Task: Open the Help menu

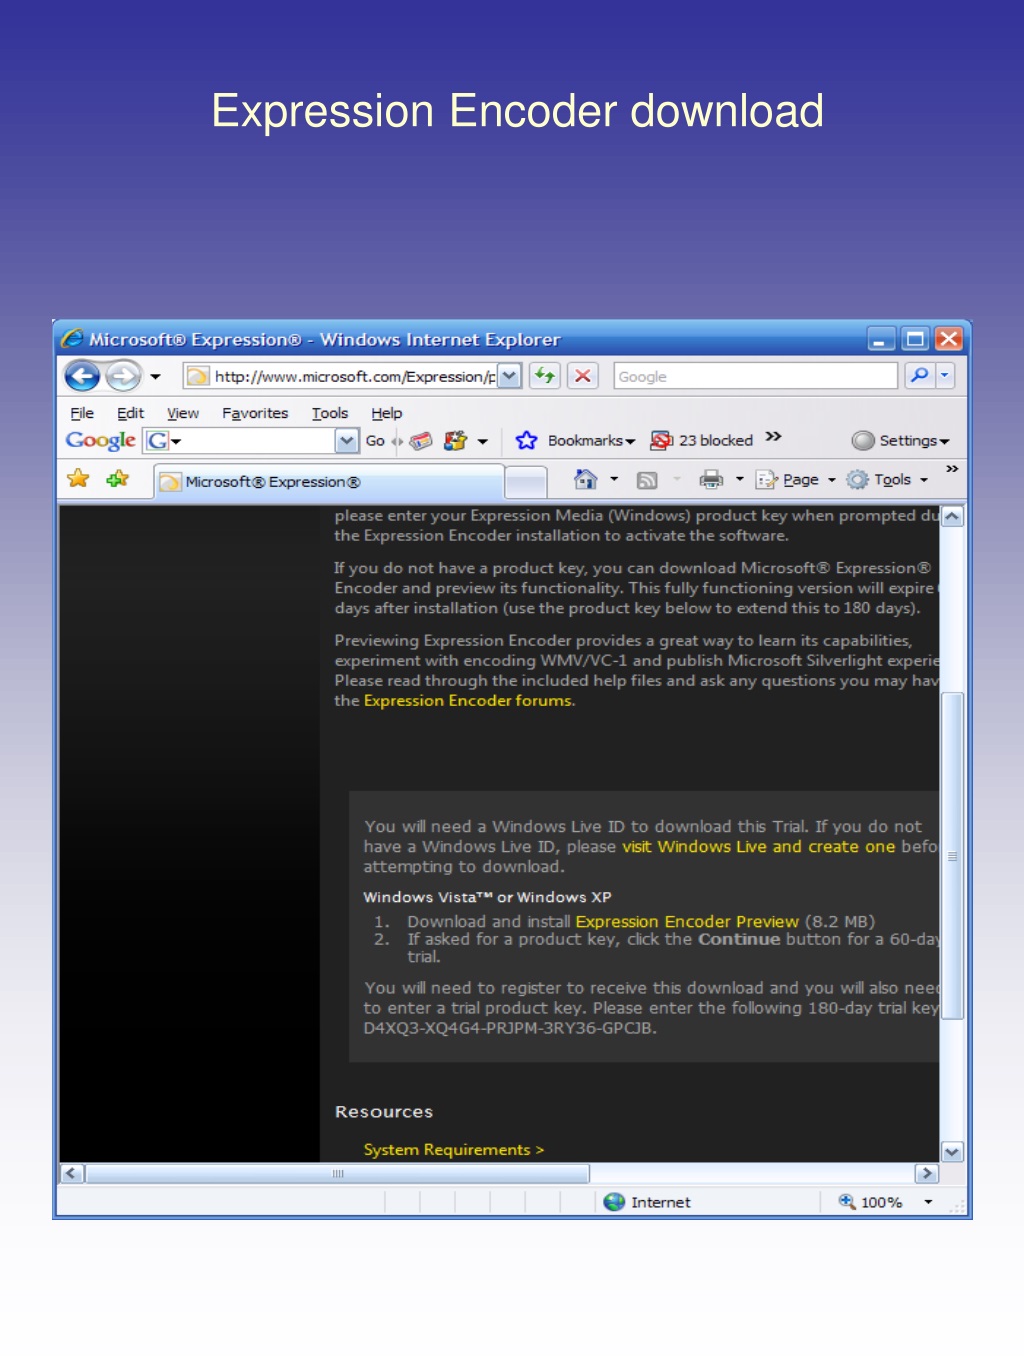Action: 387,413
